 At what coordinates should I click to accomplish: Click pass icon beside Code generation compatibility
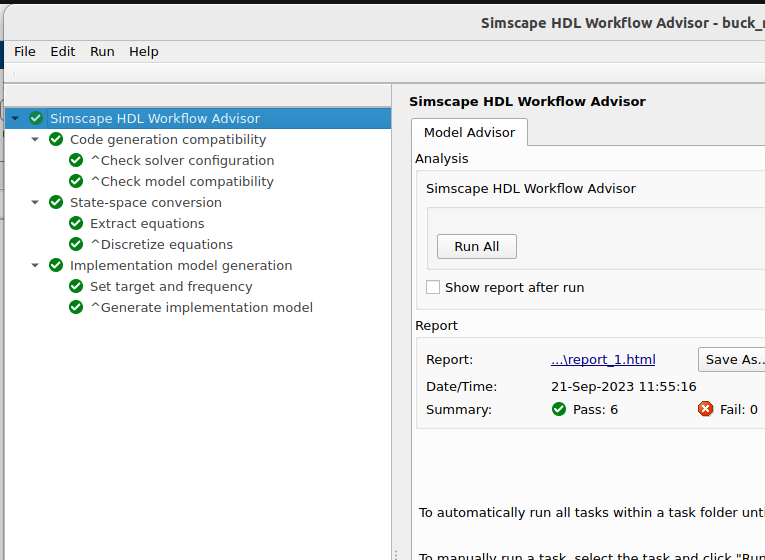pyautogui.click(x=56, y=139)
